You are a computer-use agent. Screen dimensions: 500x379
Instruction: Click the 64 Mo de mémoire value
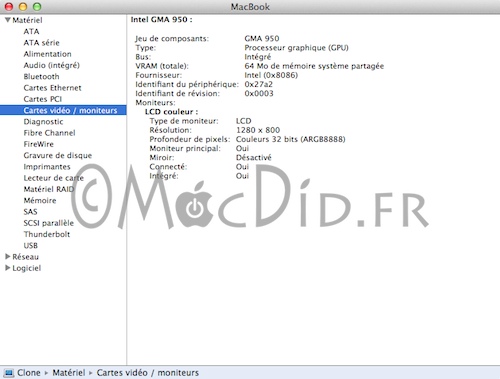pos(314,66)
